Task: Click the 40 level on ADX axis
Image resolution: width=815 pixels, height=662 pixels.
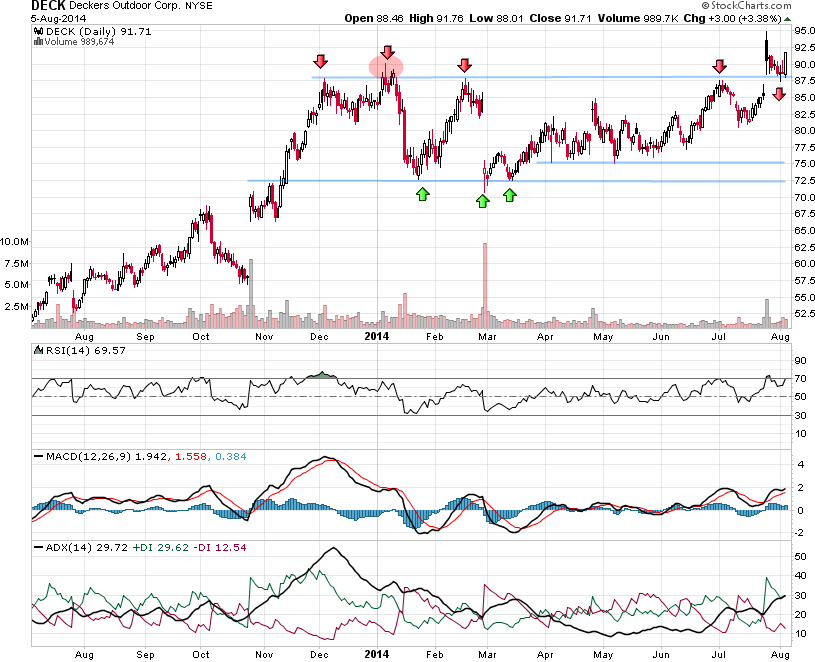Action: tap(800, 576)
